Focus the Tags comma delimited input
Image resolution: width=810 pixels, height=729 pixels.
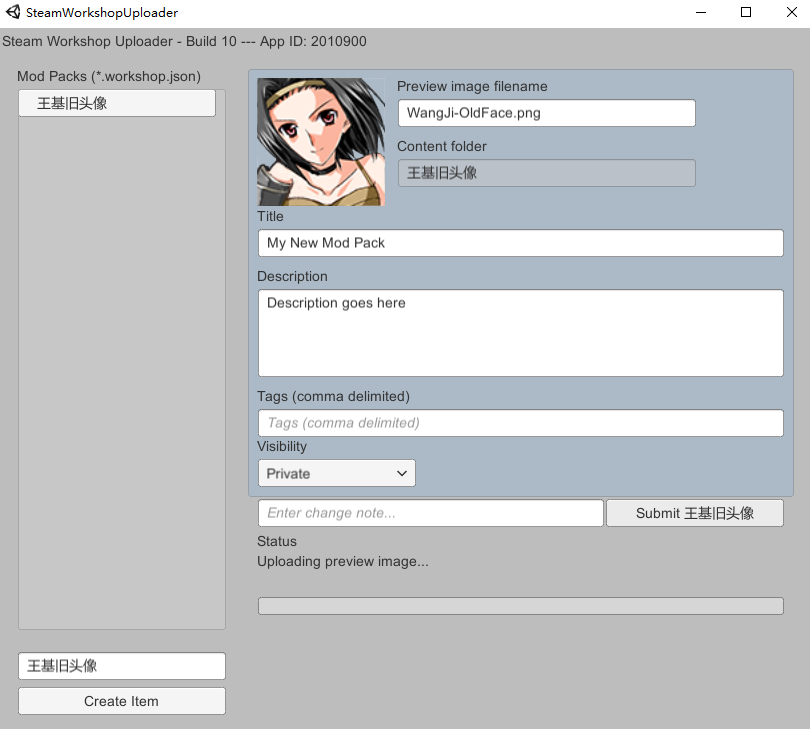pyautogui.click(x=521, y=423)
